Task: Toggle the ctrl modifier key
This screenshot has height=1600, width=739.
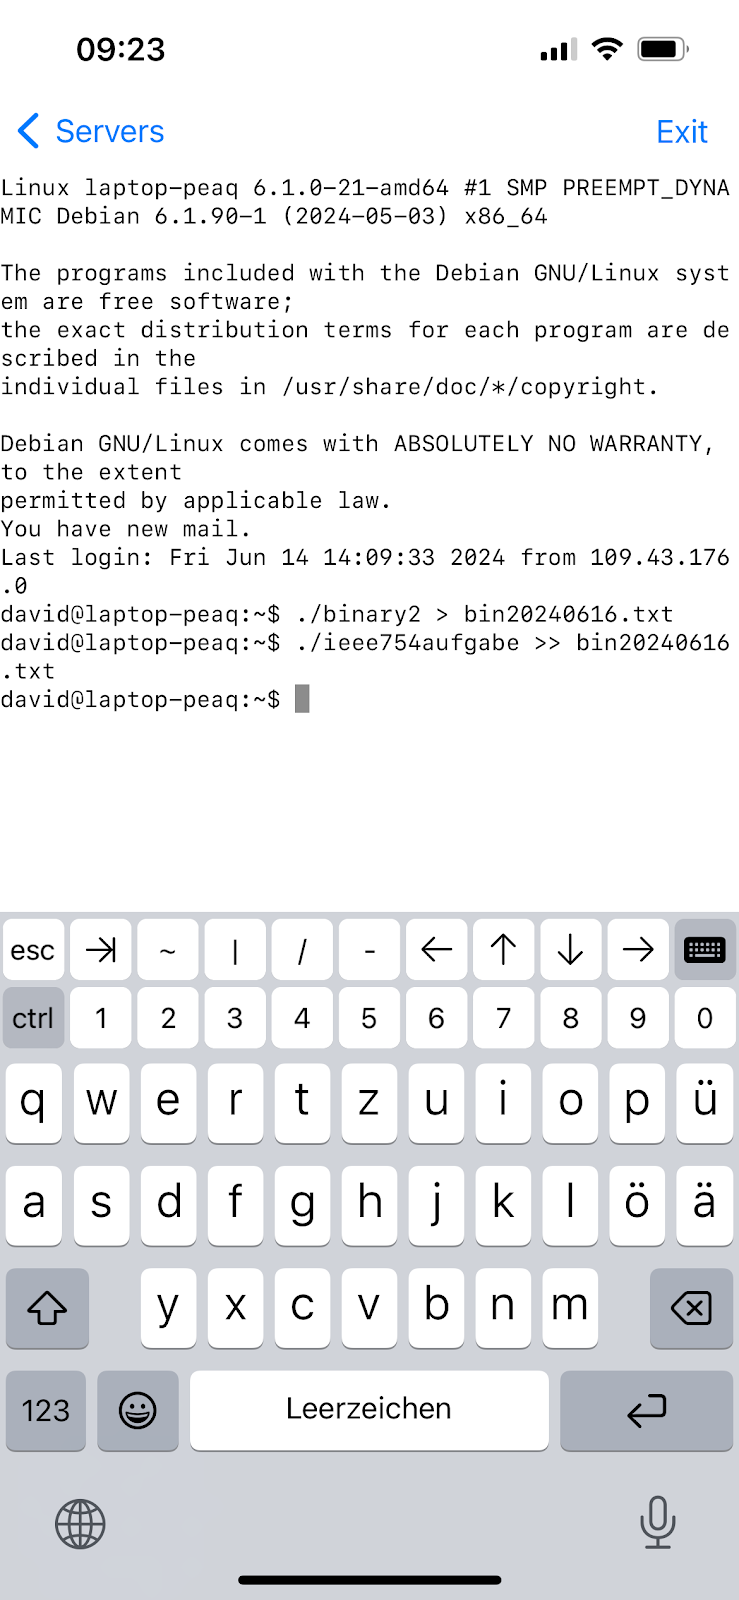Action: point(33,1018)
